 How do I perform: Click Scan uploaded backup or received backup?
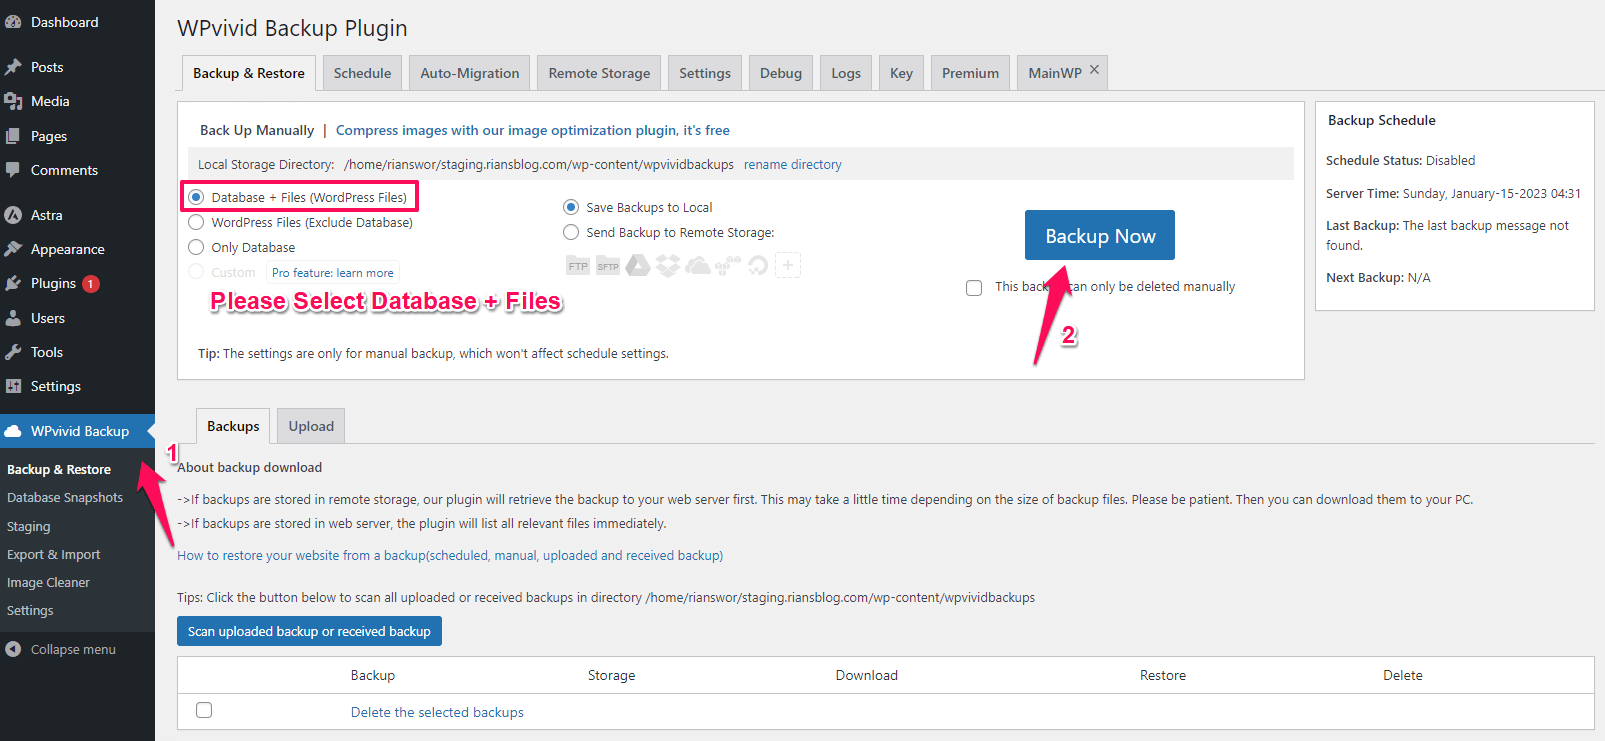coord(309,631)
